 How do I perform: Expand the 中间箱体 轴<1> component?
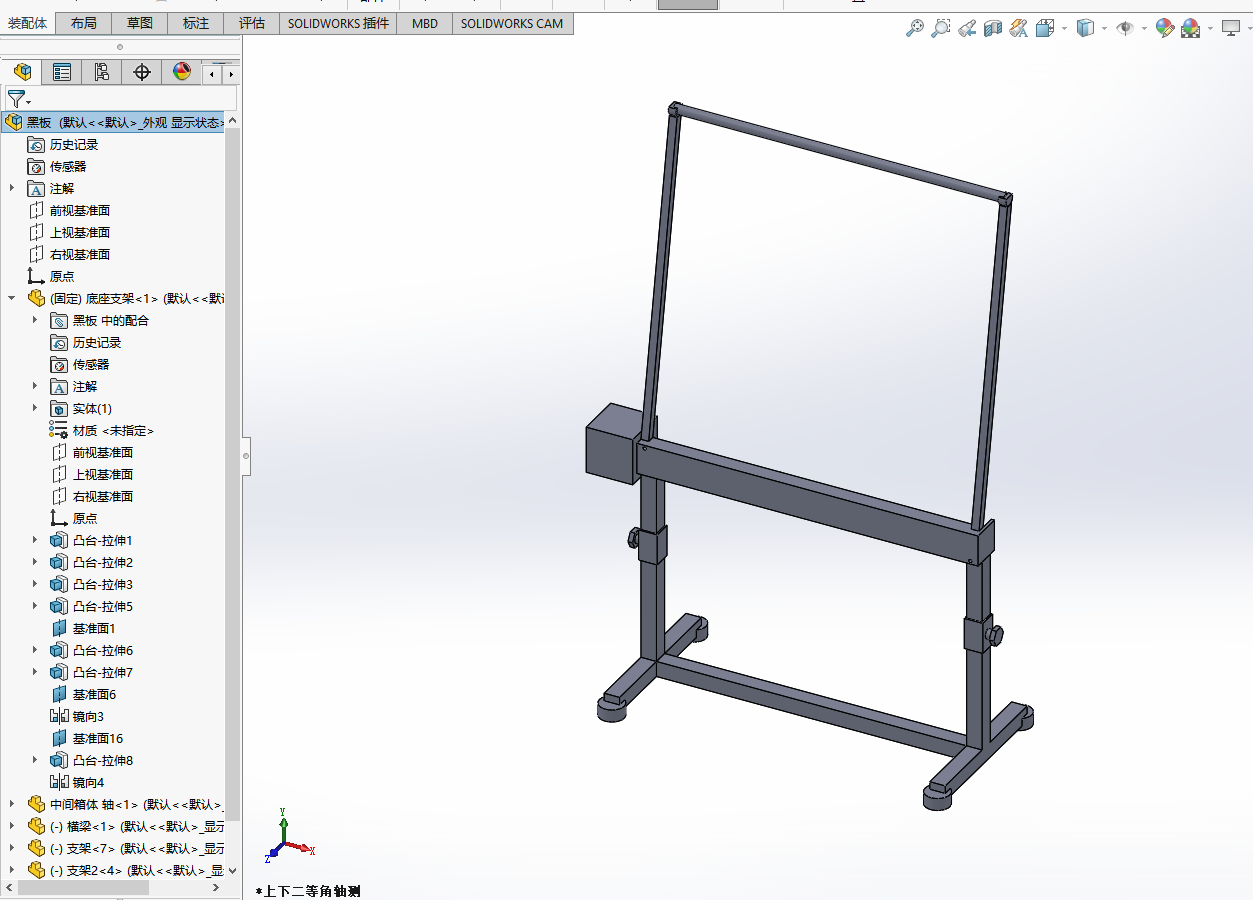point(12,805)
